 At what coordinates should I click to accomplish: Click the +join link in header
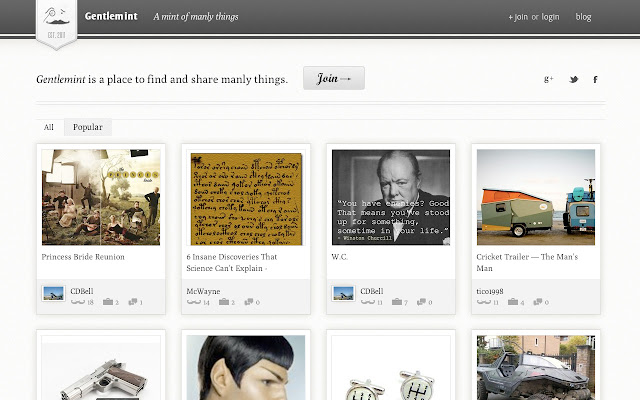(518, 17)
